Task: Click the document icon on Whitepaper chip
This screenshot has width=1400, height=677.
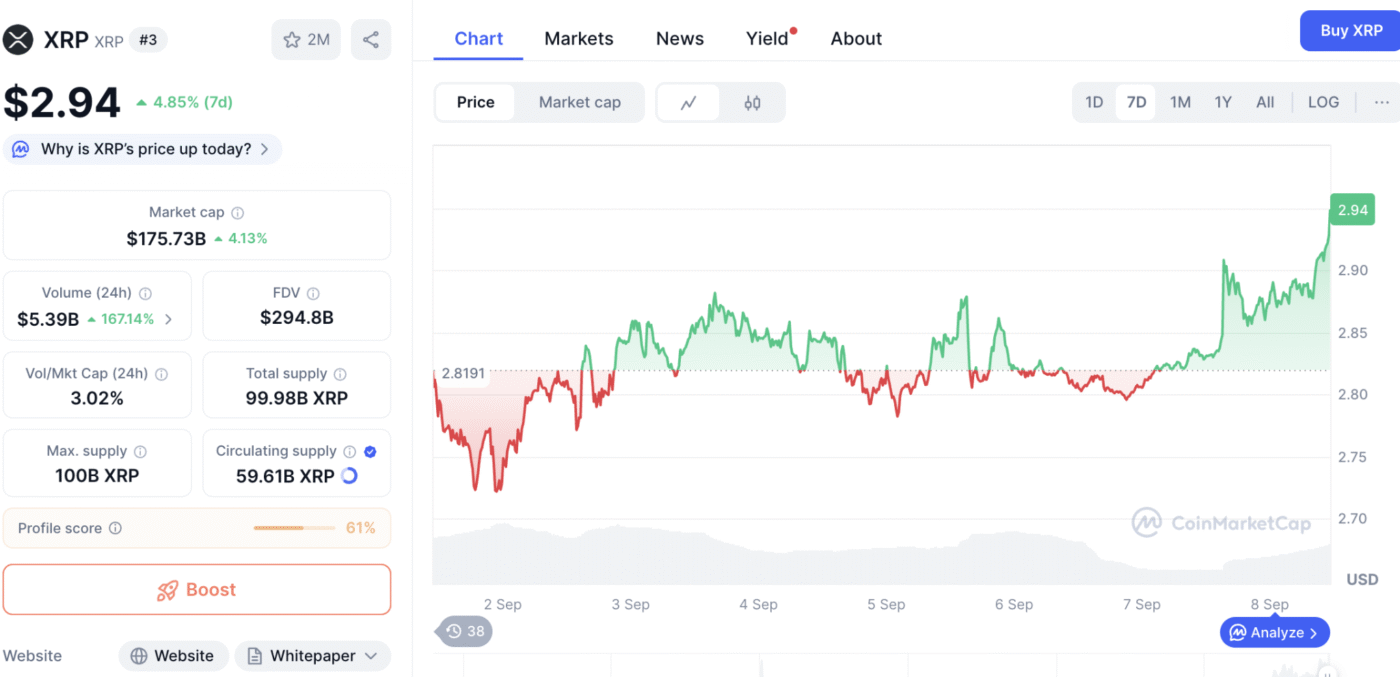Action: click(x=254, y=656)
